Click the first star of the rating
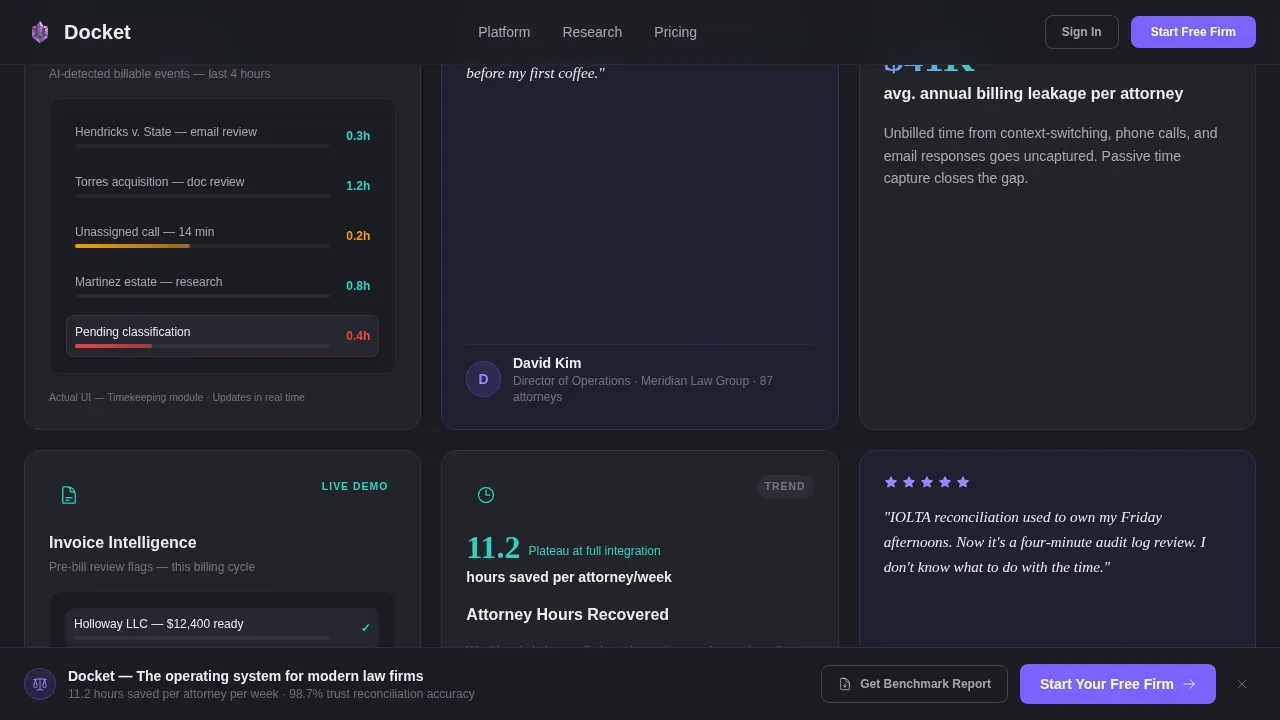Viewport: 1280px width, 720px height. pyautogui.click(x=891, y=482)
